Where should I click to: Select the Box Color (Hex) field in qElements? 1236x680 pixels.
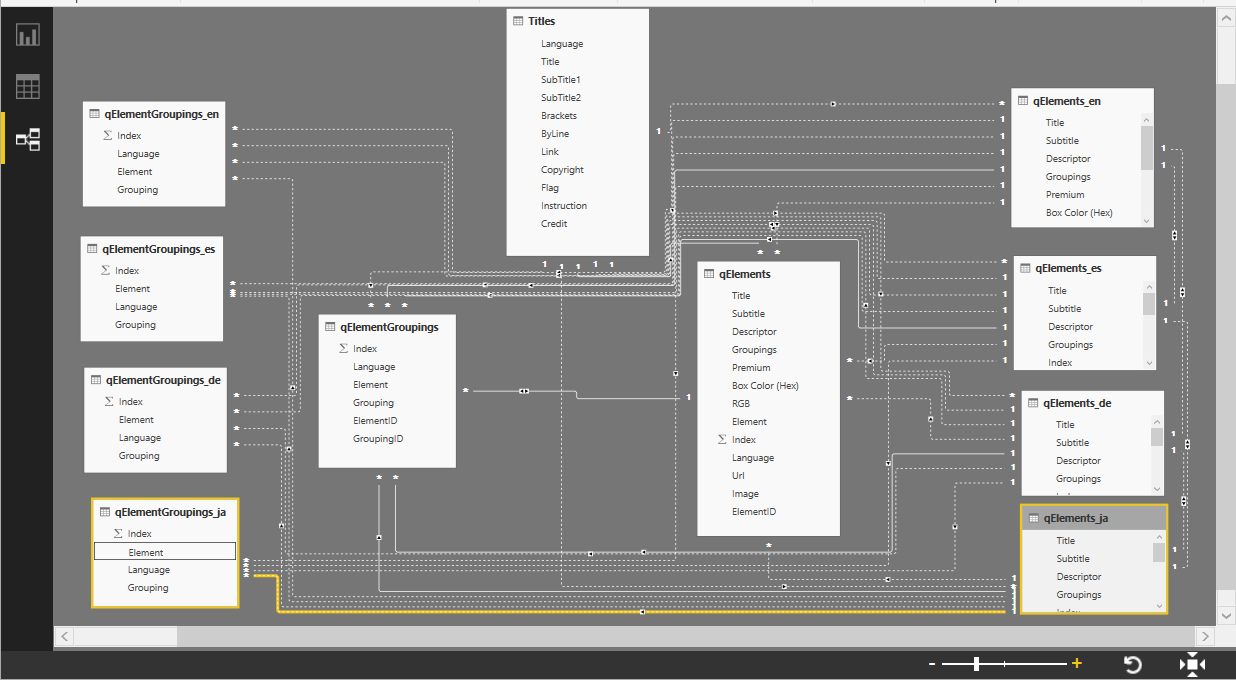[762, 385]
